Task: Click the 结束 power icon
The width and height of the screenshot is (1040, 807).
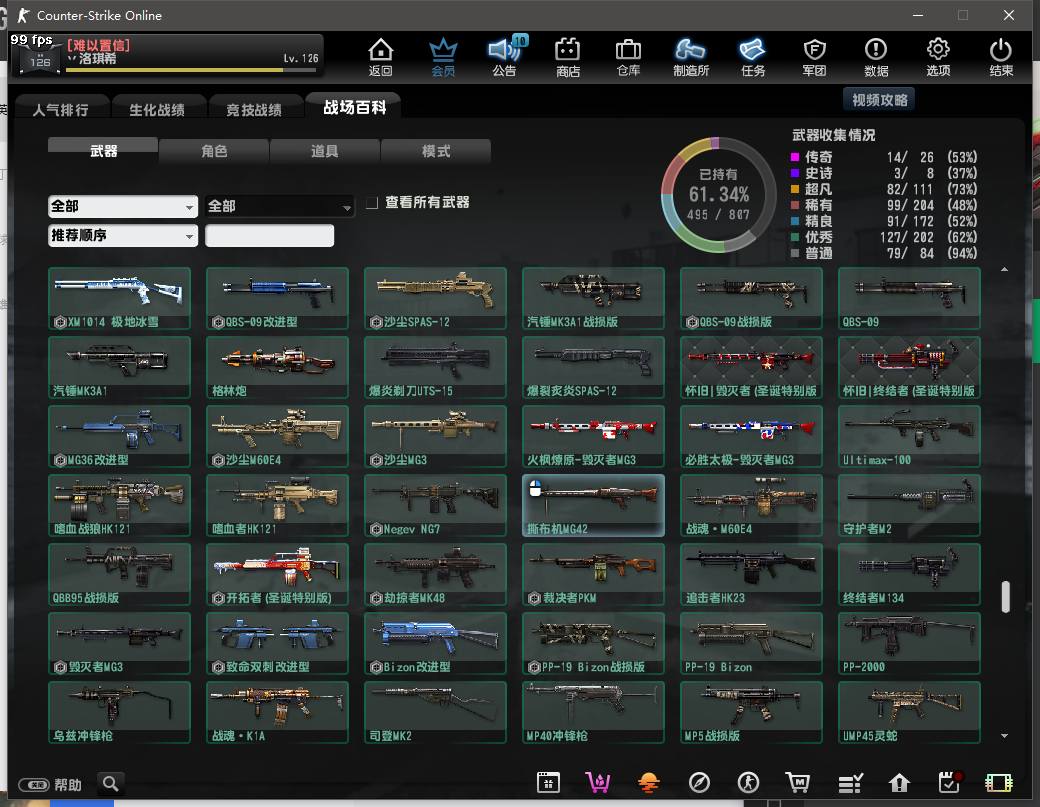Action: [x=1000, y=57]
